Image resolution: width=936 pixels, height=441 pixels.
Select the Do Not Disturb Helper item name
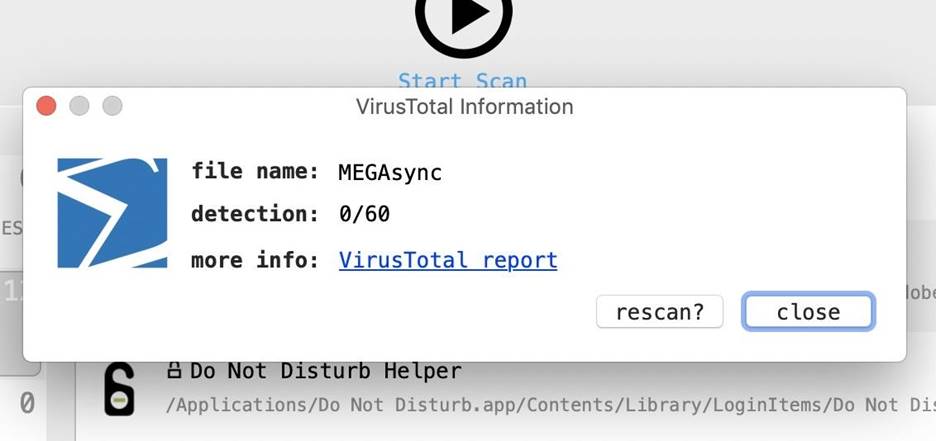(x=325, y=371)
